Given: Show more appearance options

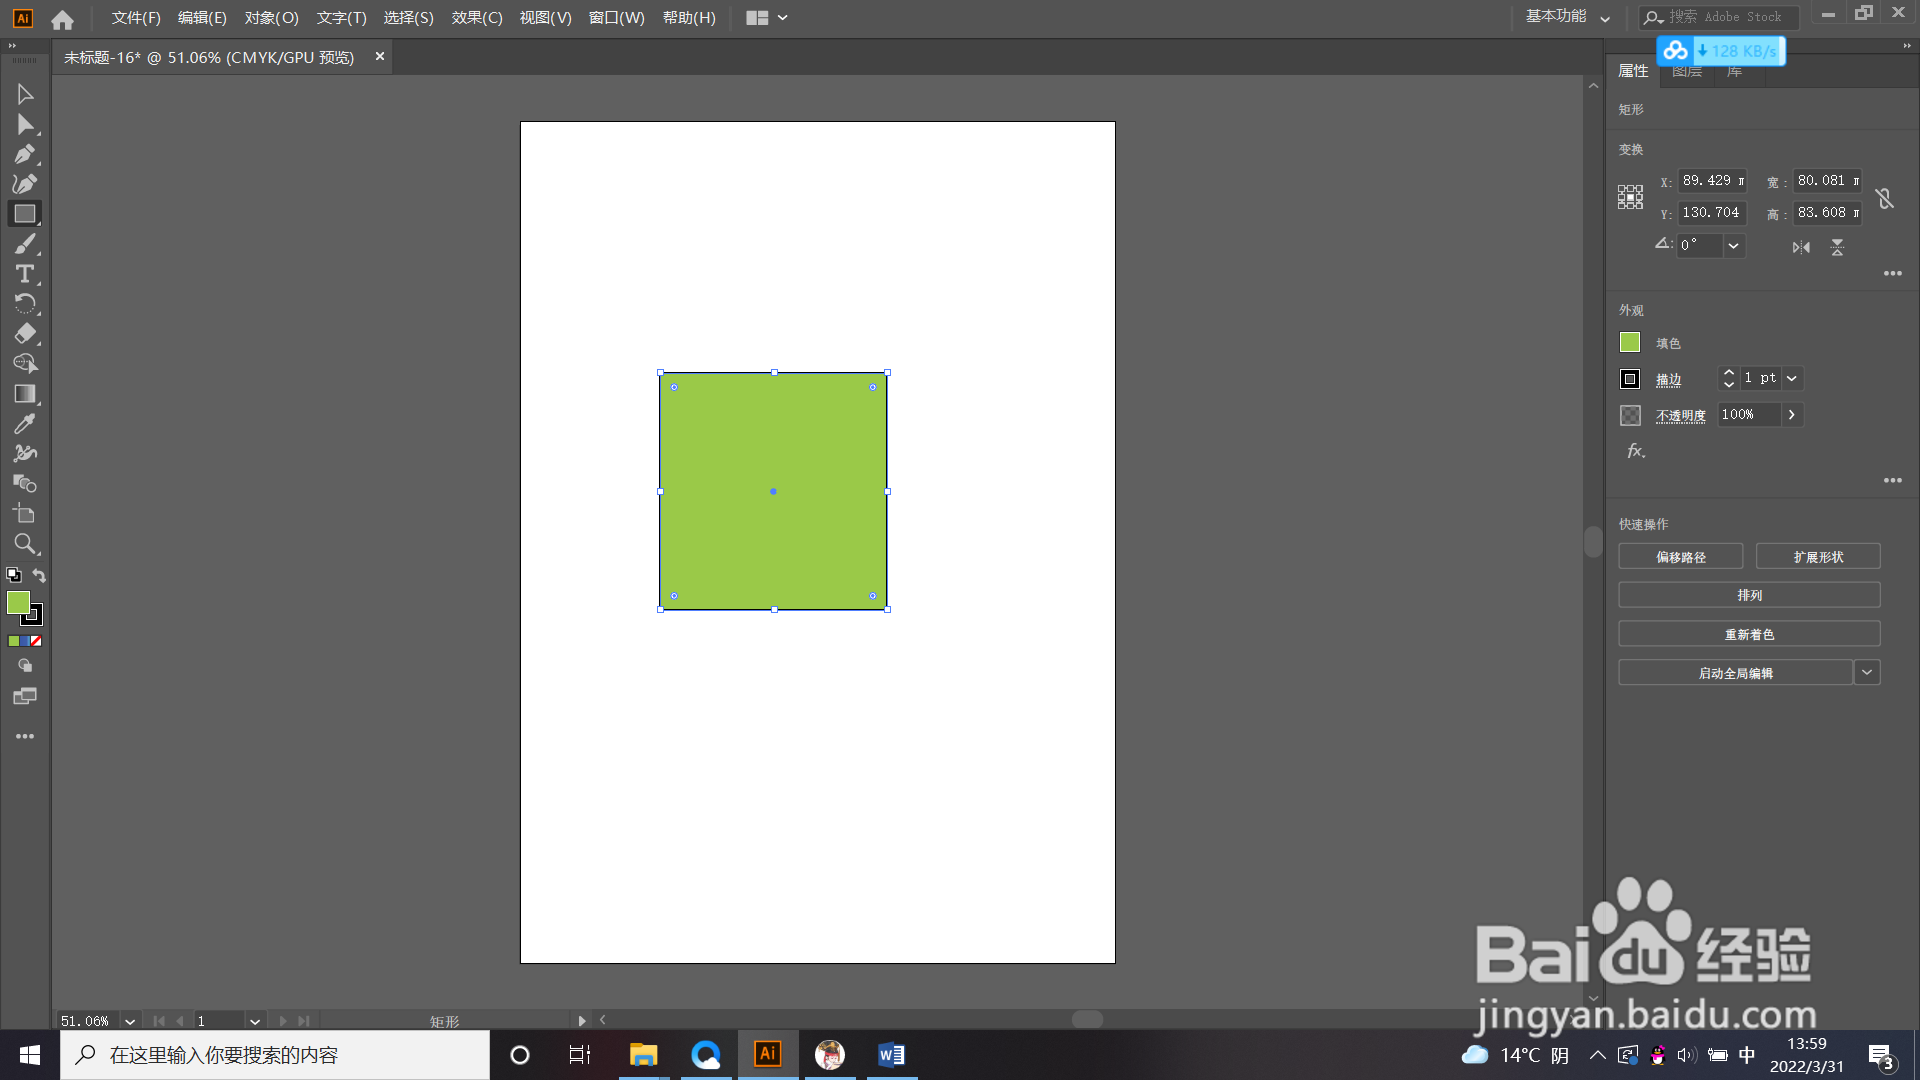Looking at the screenshot, I should pyautogui.click(x=1893, y=480).
